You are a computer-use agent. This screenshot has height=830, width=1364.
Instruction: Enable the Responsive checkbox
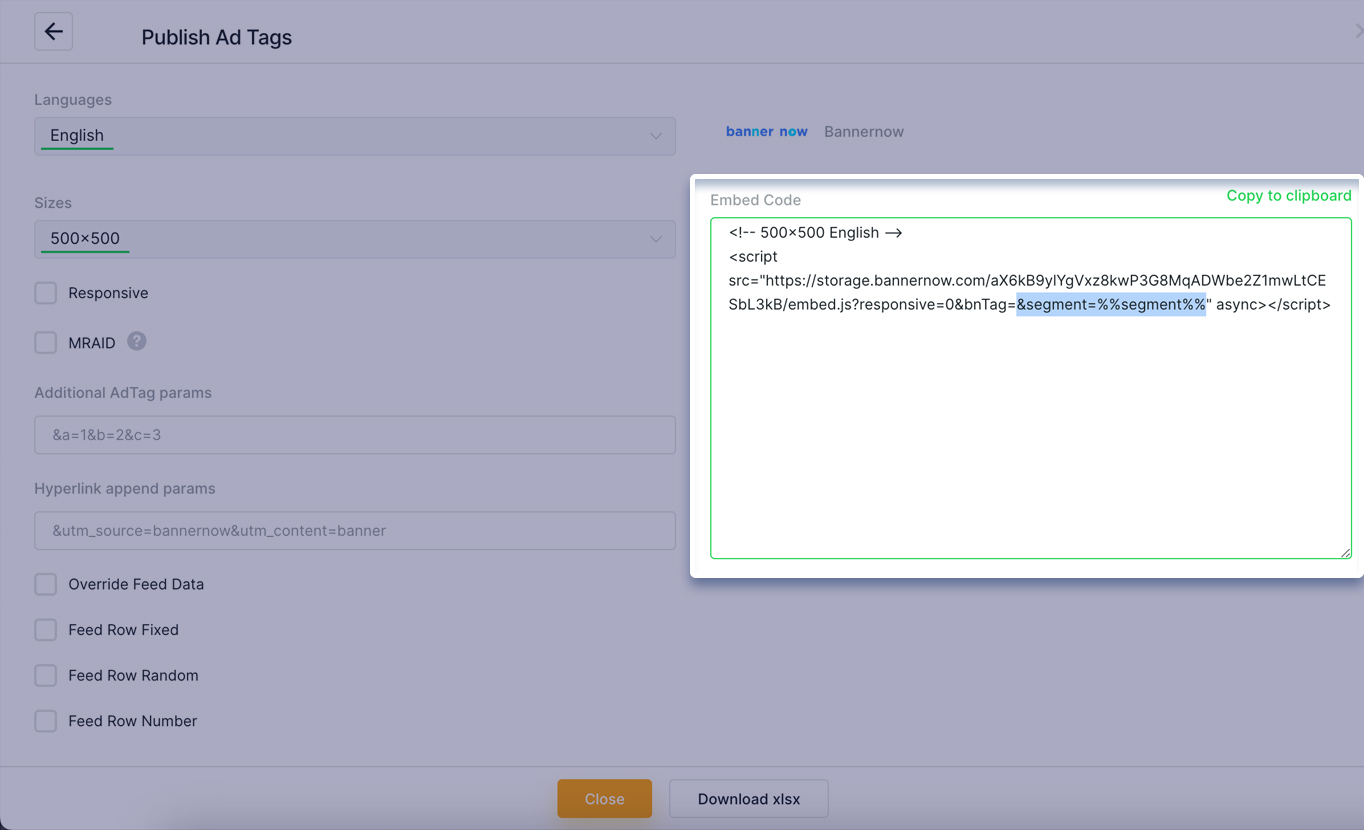[x=46, y=293]
